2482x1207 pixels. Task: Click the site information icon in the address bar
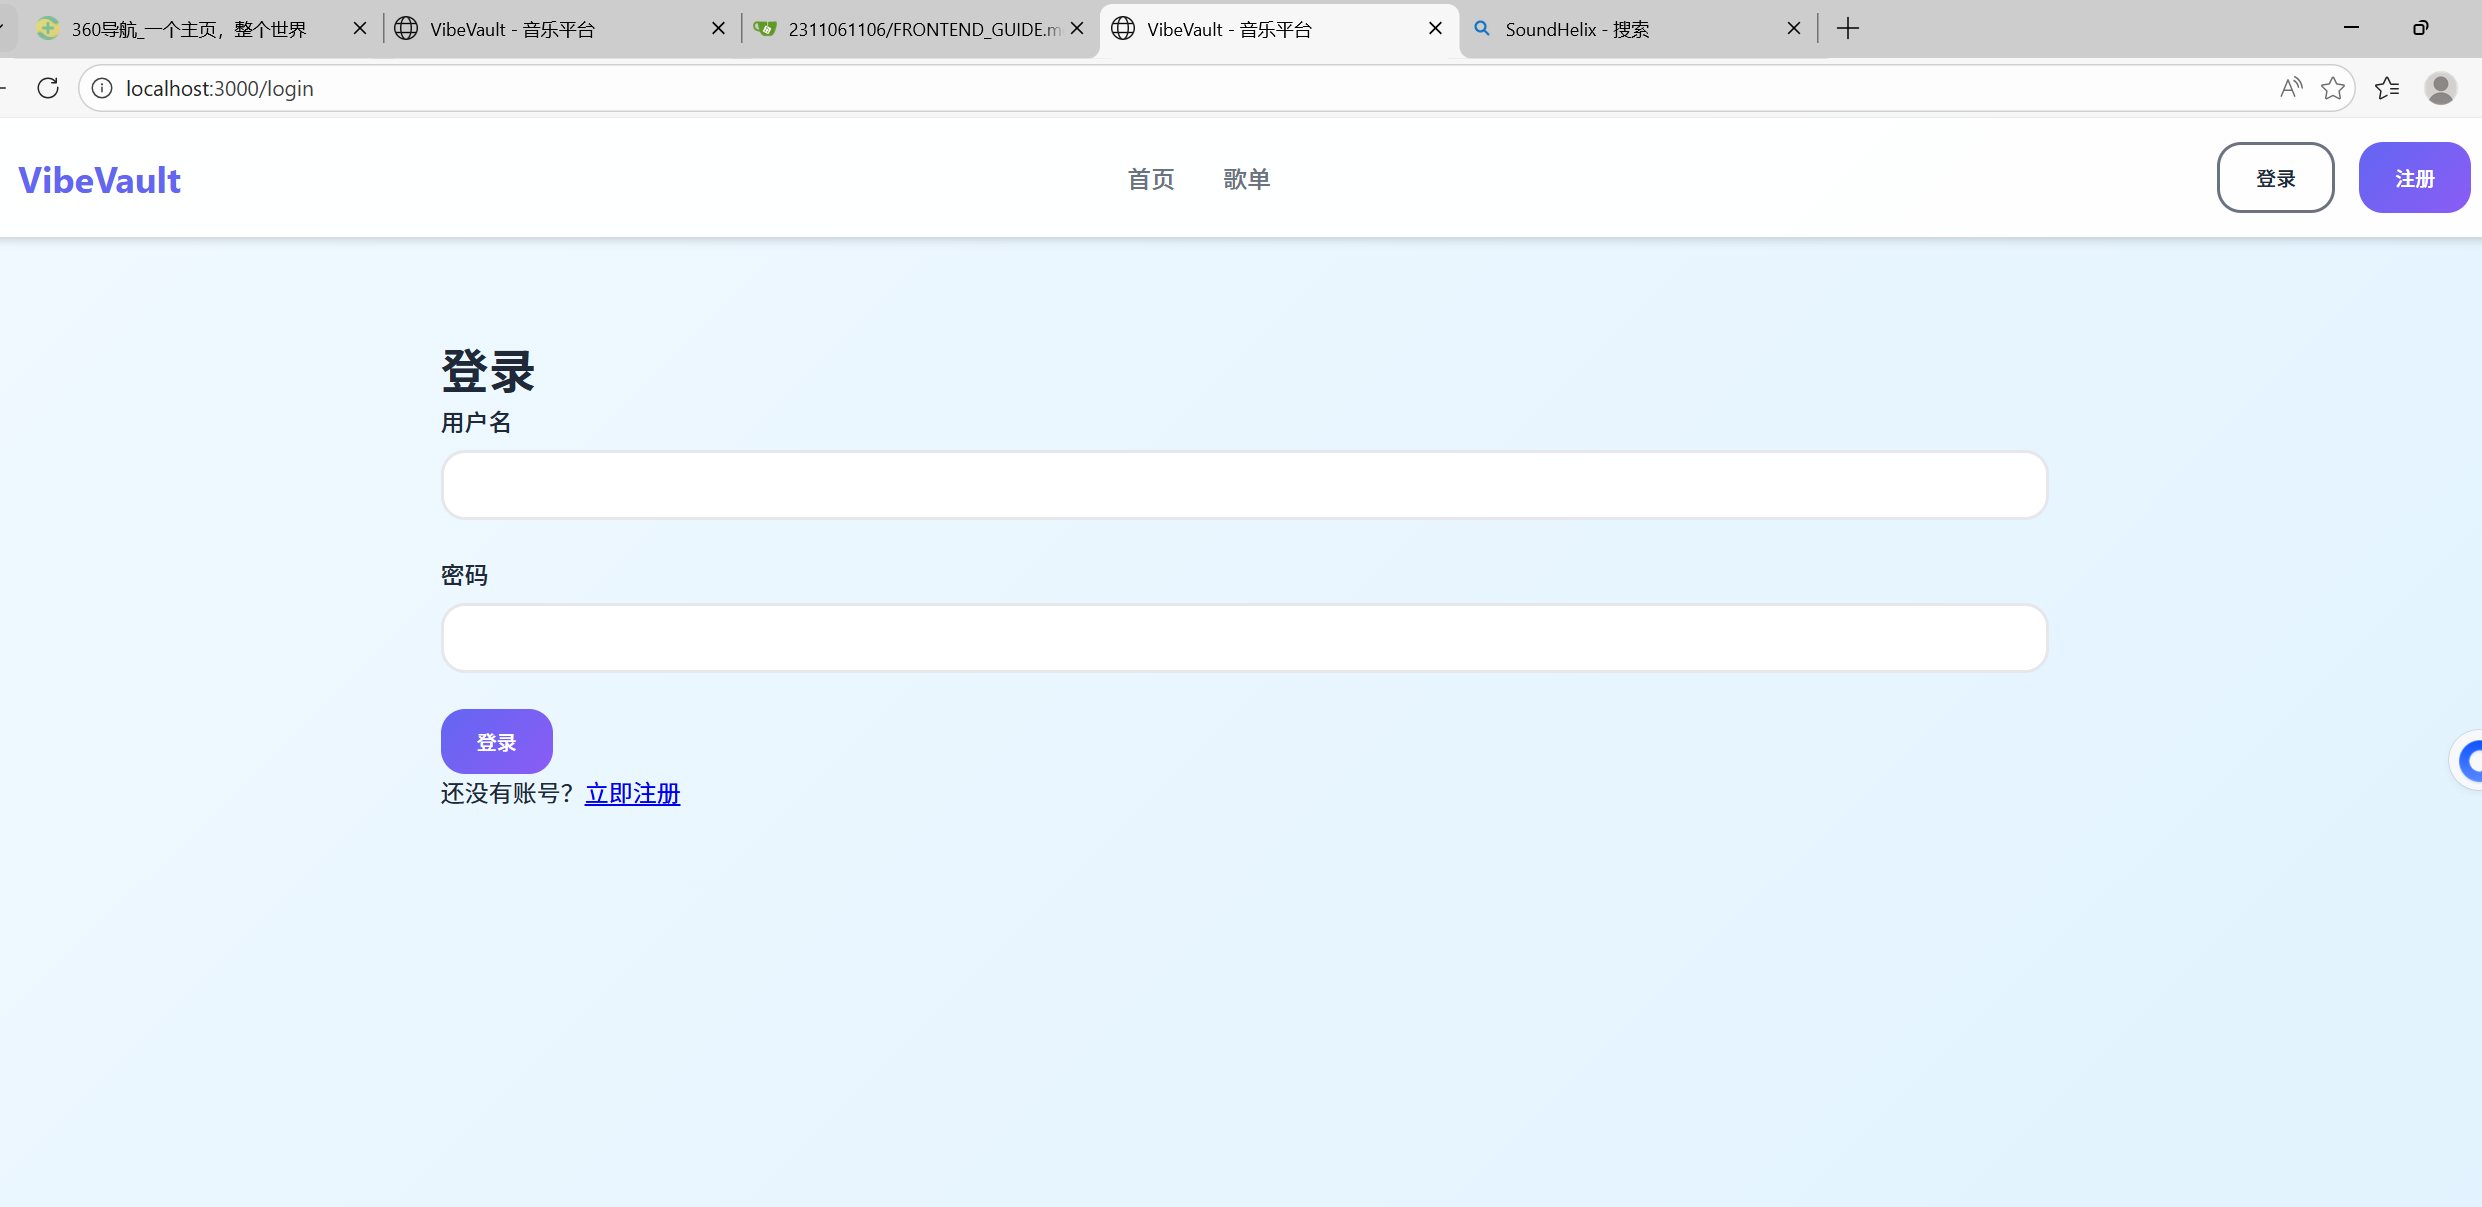point(102,88)
